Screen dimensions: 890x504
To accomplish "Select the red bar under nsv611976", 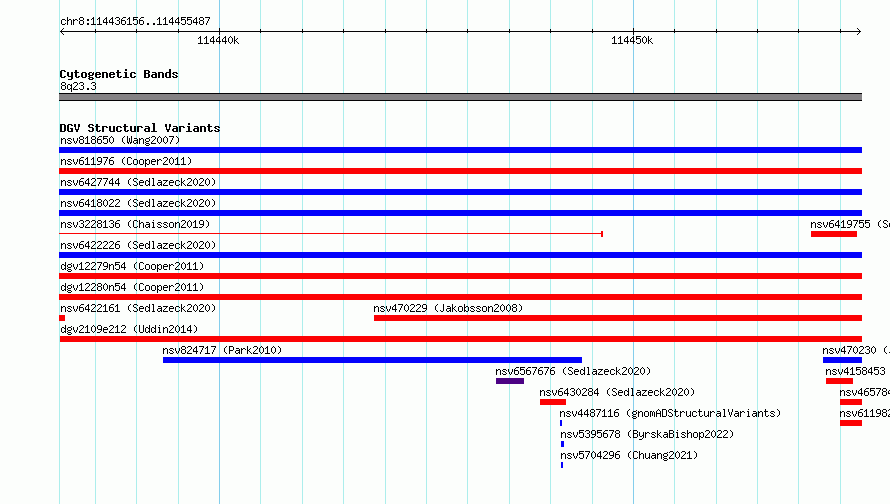I will [x=460, y=171].
